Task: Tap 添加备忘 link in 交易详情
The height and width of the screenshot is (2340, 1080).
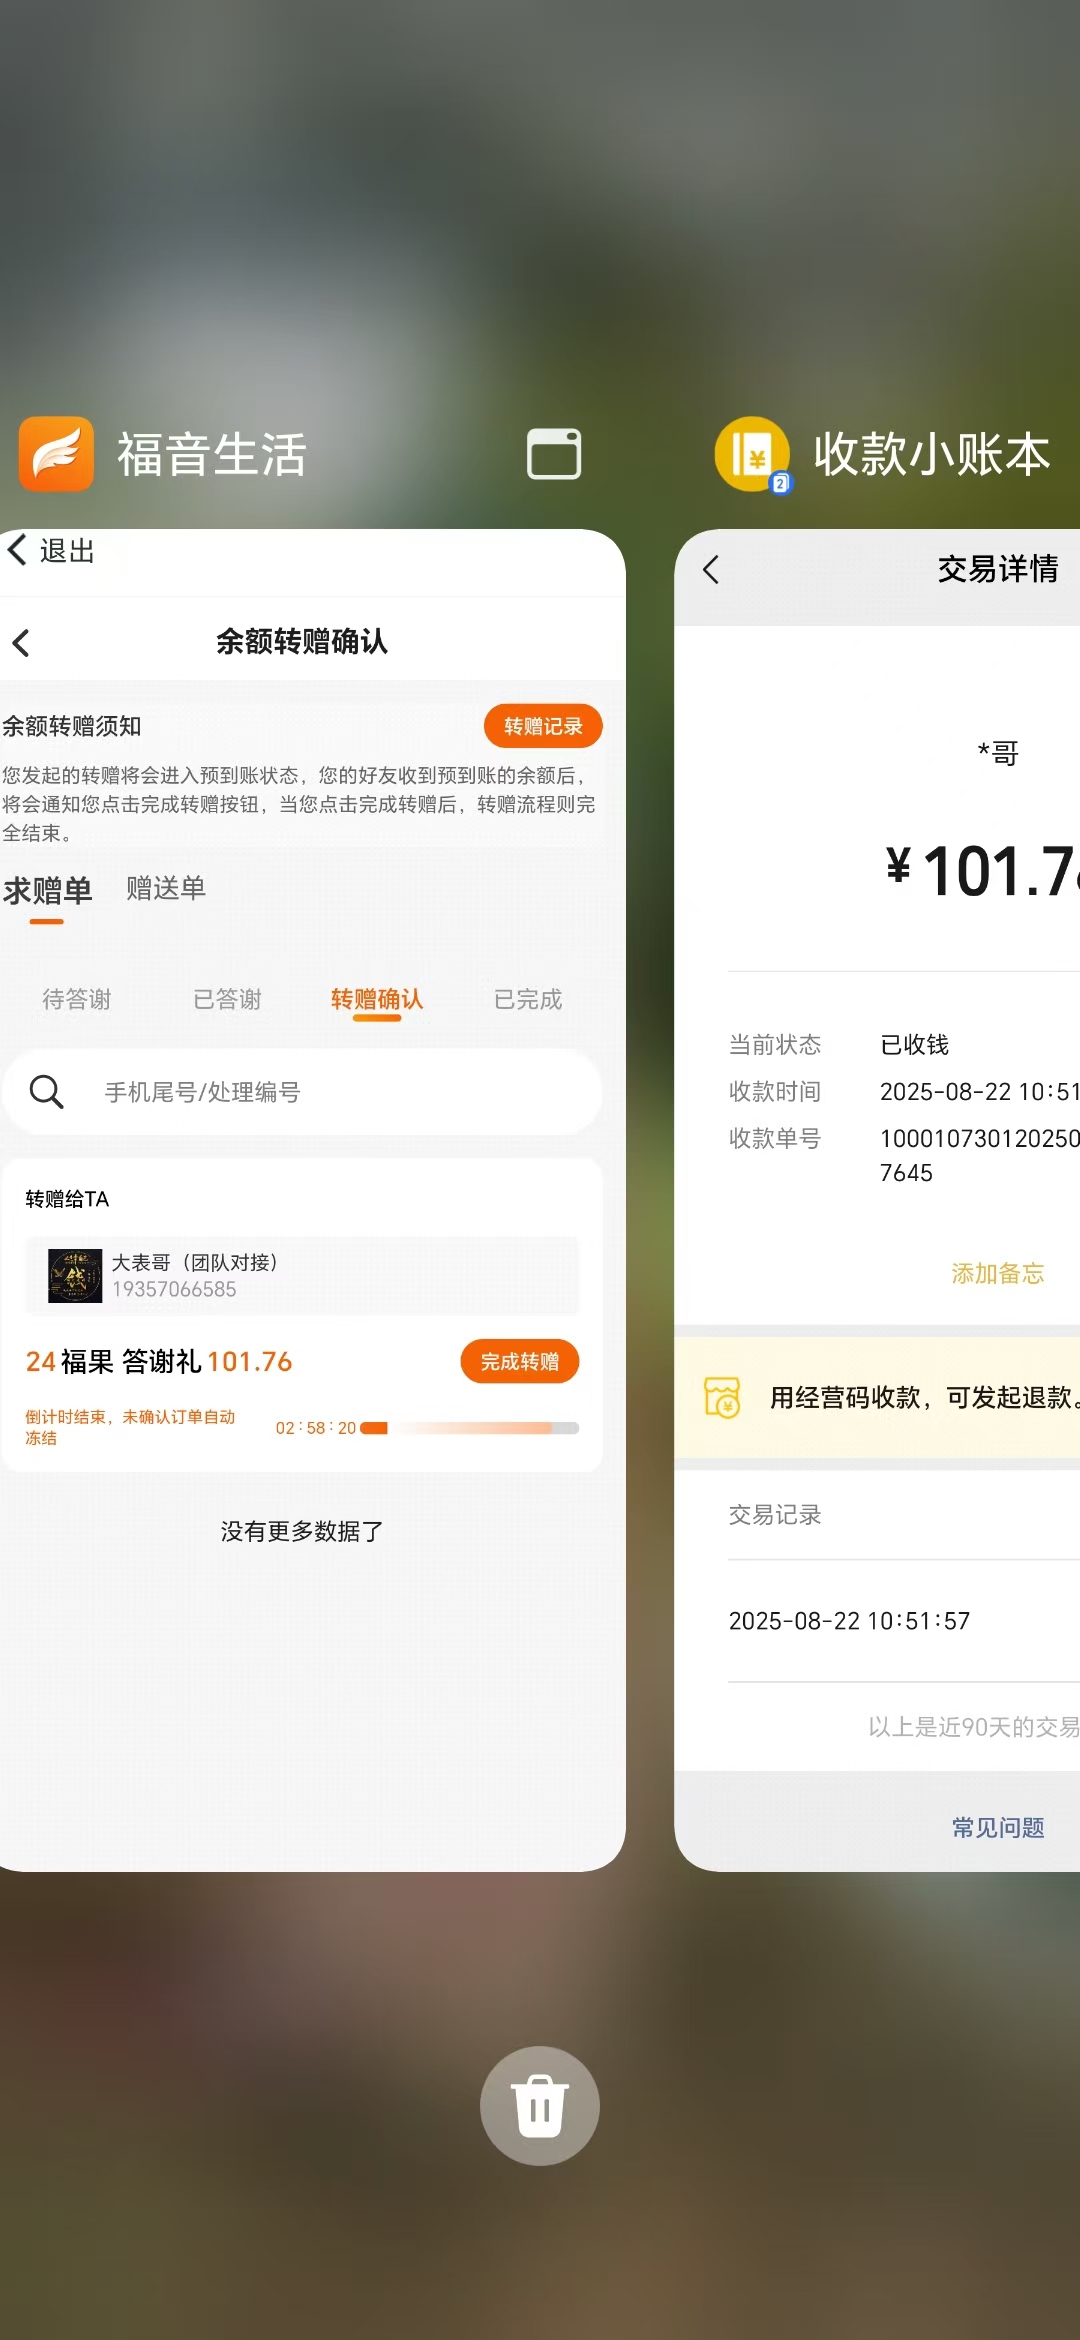Action: coord(997,1273)
